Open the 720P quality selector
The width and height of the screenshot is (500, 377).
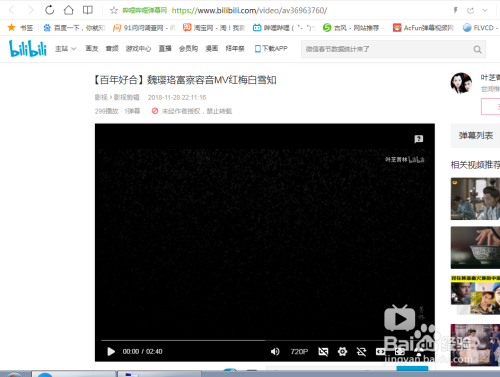(x=299, y=351)
